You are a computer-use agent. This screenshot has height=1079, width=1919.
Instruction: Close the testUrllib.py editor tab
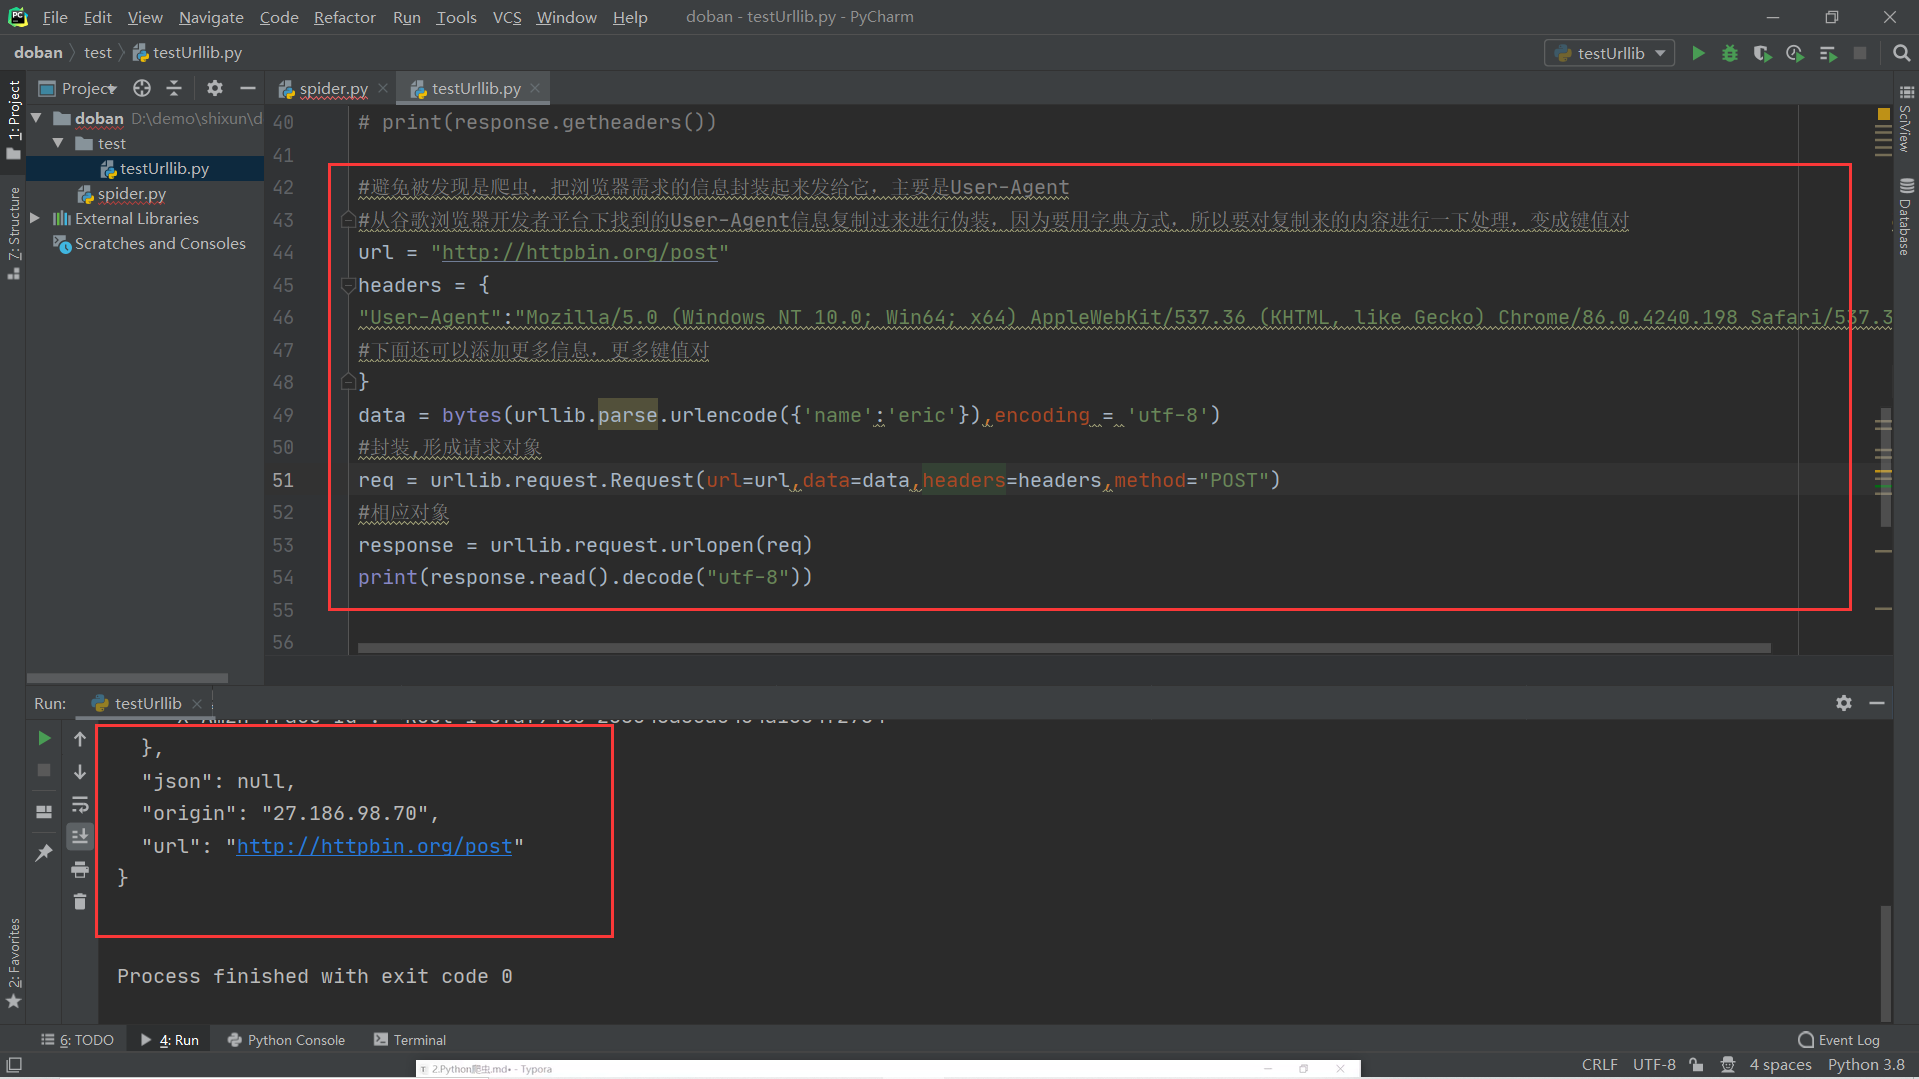pos(535,88)
